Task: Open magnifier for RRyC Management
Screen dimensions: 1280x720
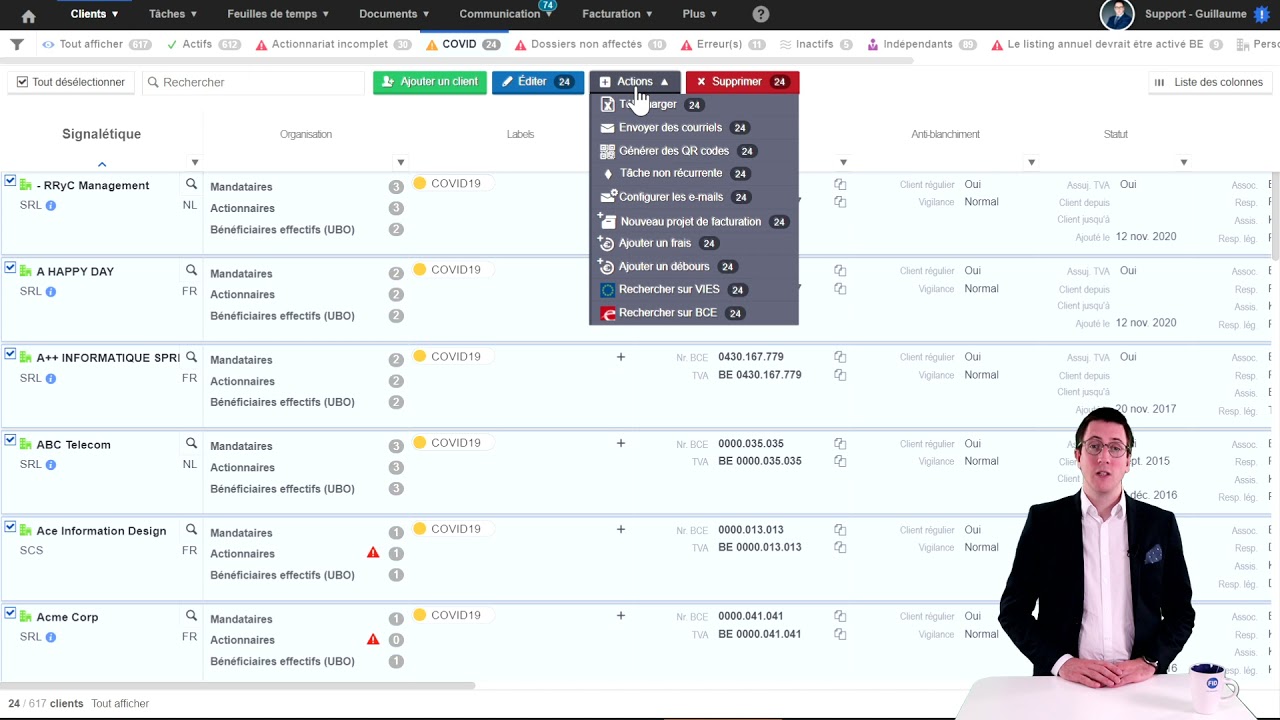Action: click(191, 184)
